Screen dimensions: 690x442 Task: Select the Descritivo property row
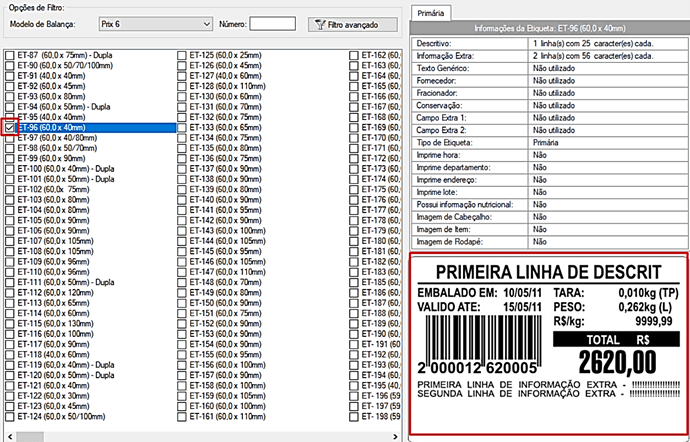548,44
